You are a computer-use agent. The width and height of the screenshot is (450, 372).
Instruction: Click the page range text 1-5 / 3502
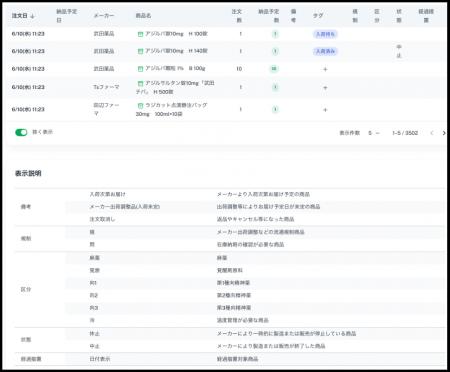405,133
